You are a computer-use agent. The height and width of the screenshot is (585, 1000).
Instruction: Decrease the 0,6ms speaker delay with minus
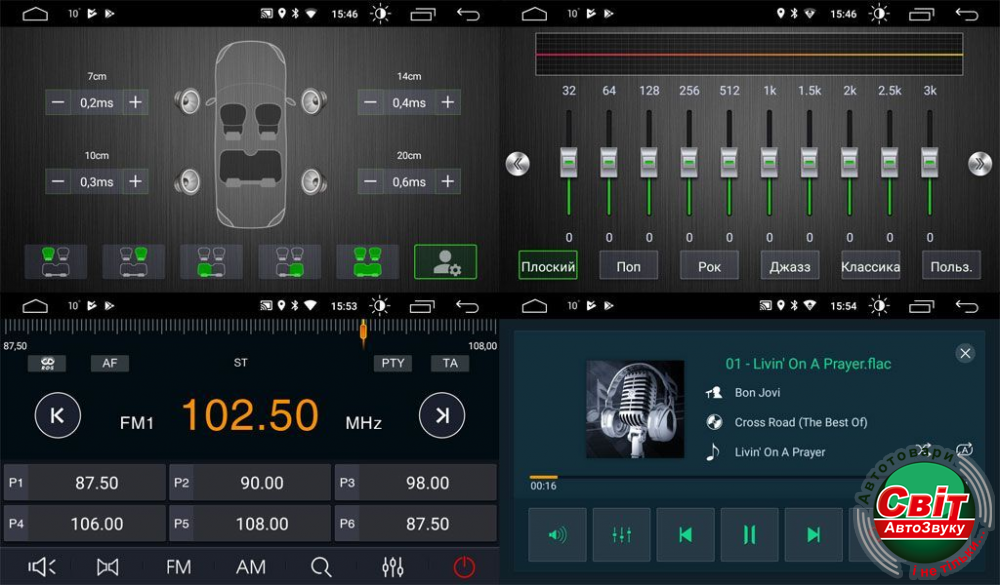pyautogui.click(x=371, y=181)
